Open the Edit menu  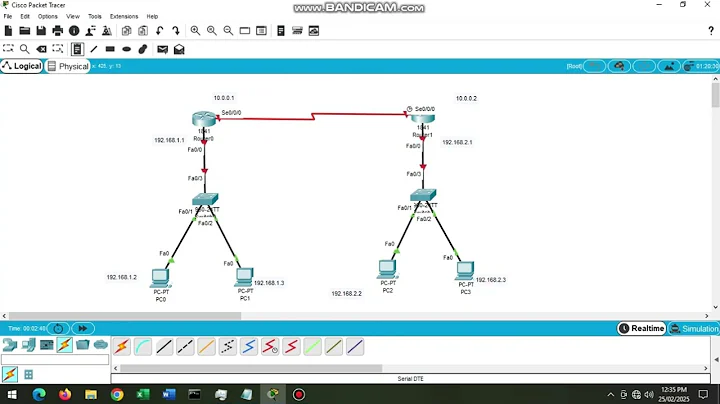[25, 16]
